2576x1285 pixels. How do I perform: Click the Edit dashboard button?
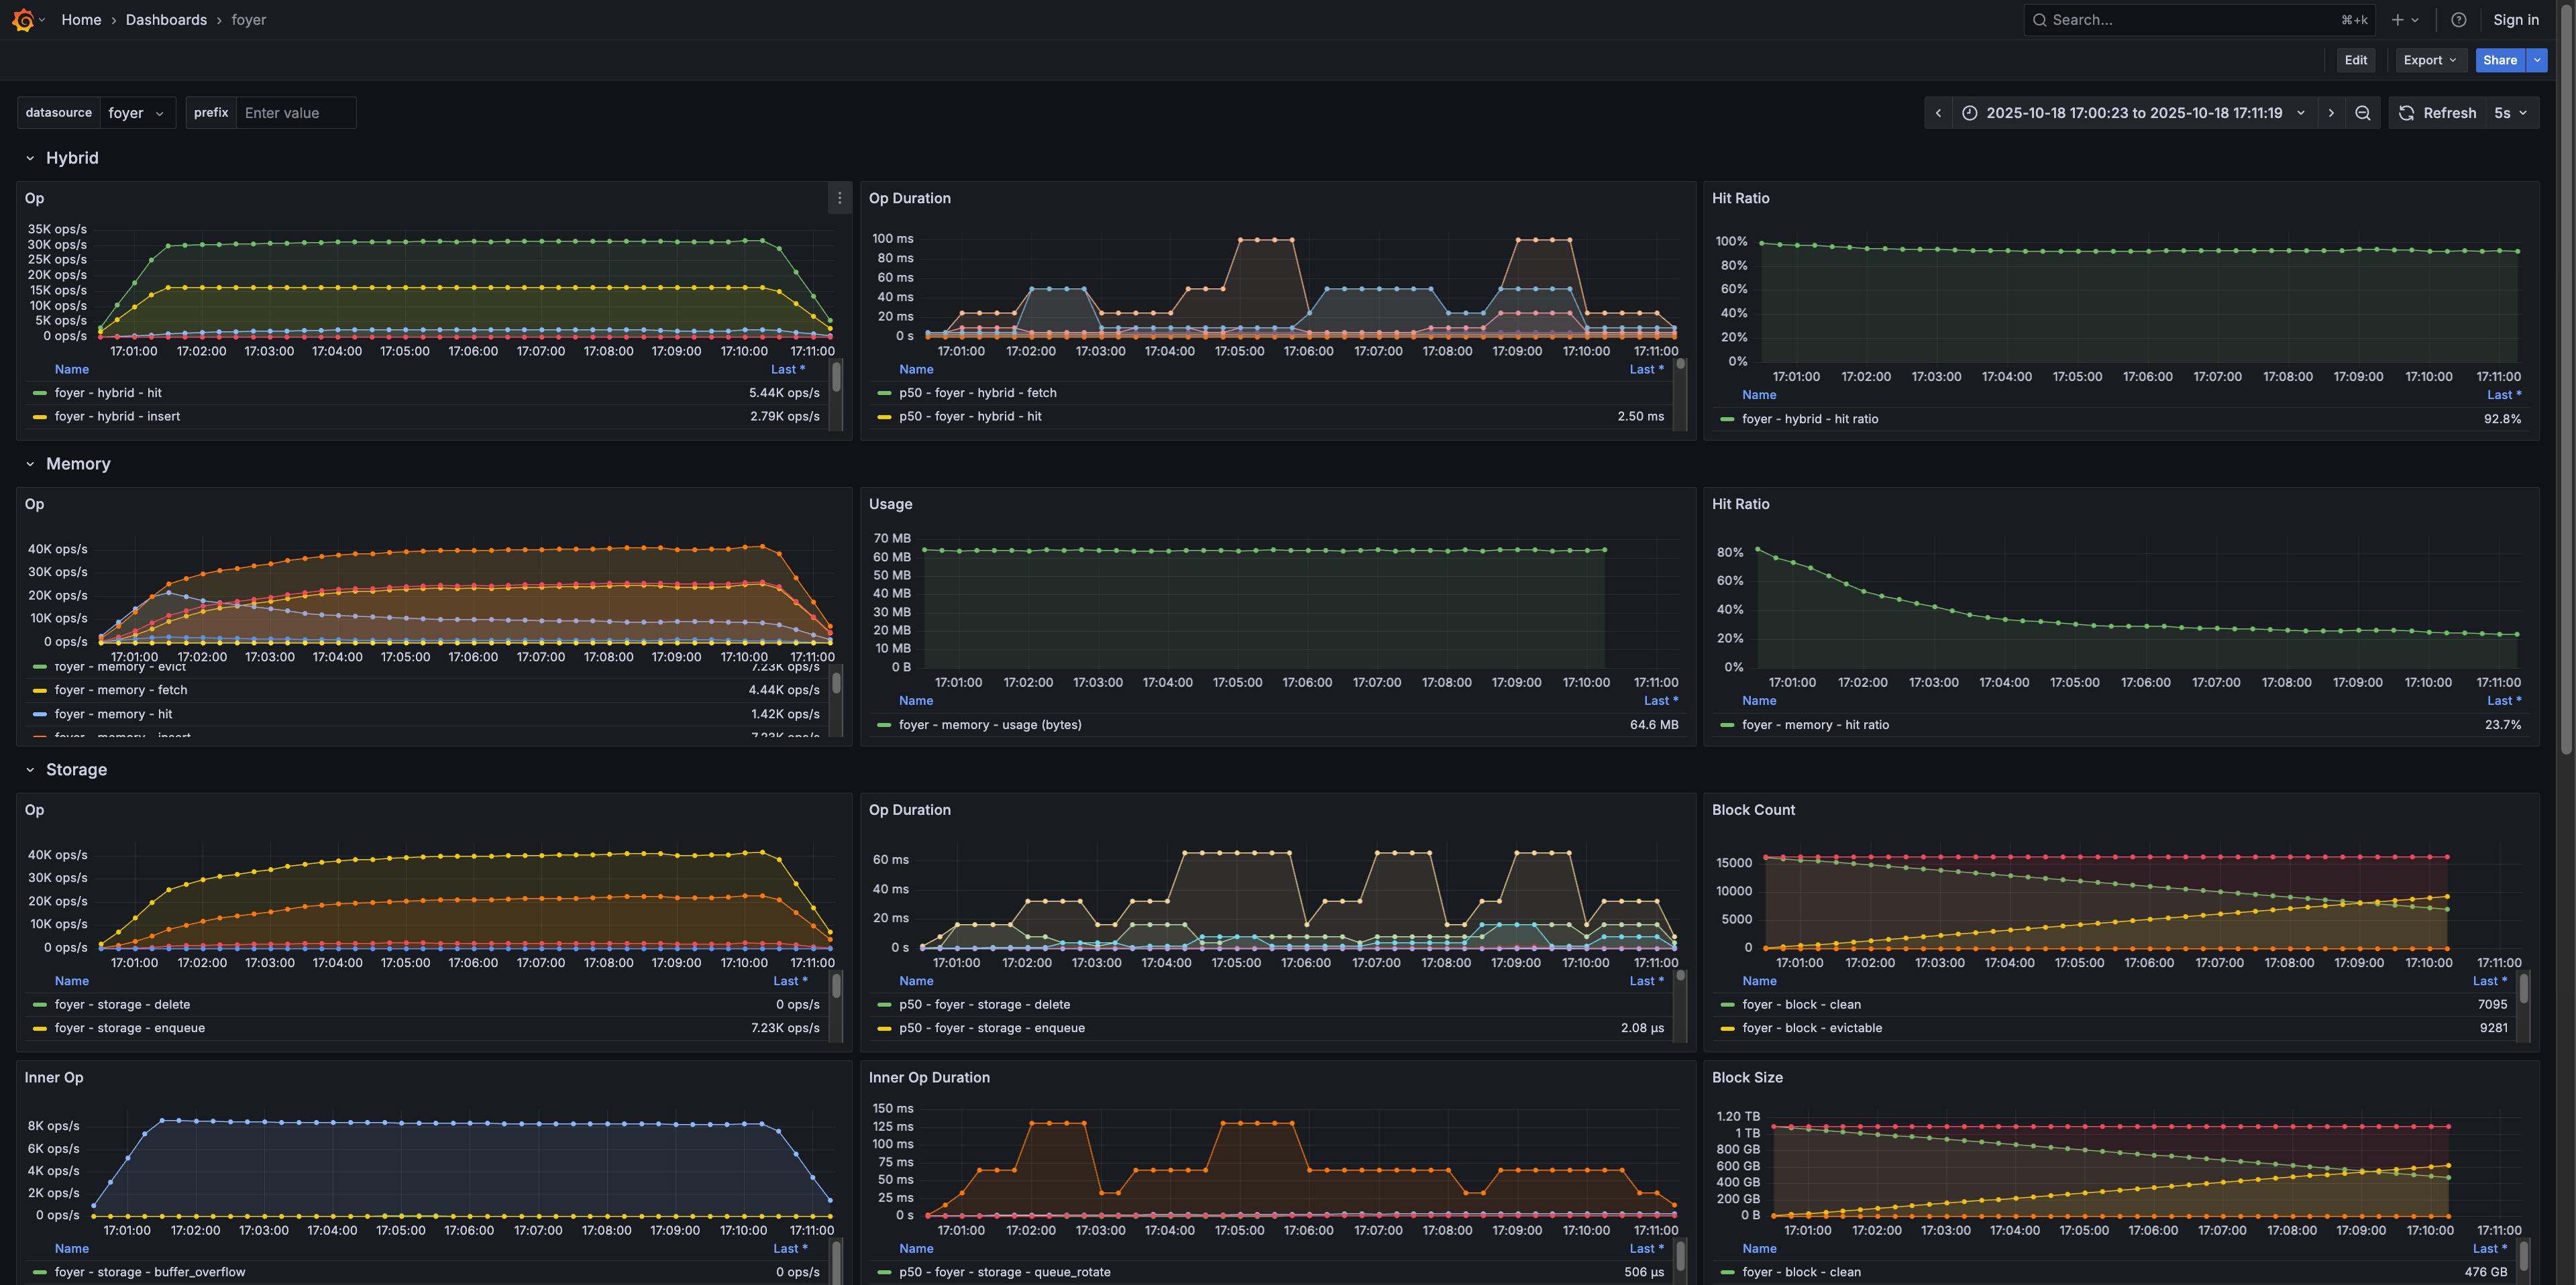pos(2355,60)
